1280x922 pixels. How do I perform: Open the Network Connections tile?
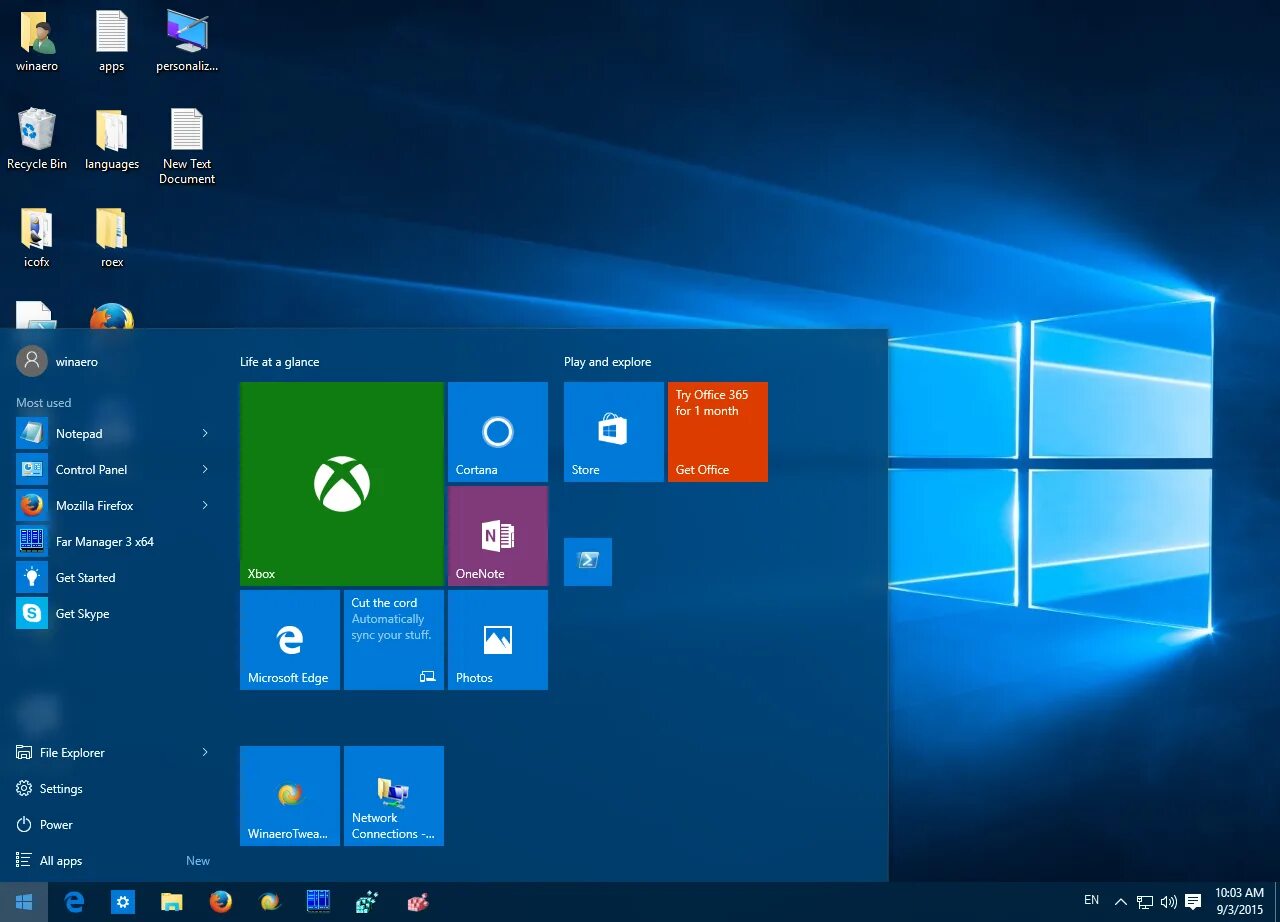tap(394, 796)
